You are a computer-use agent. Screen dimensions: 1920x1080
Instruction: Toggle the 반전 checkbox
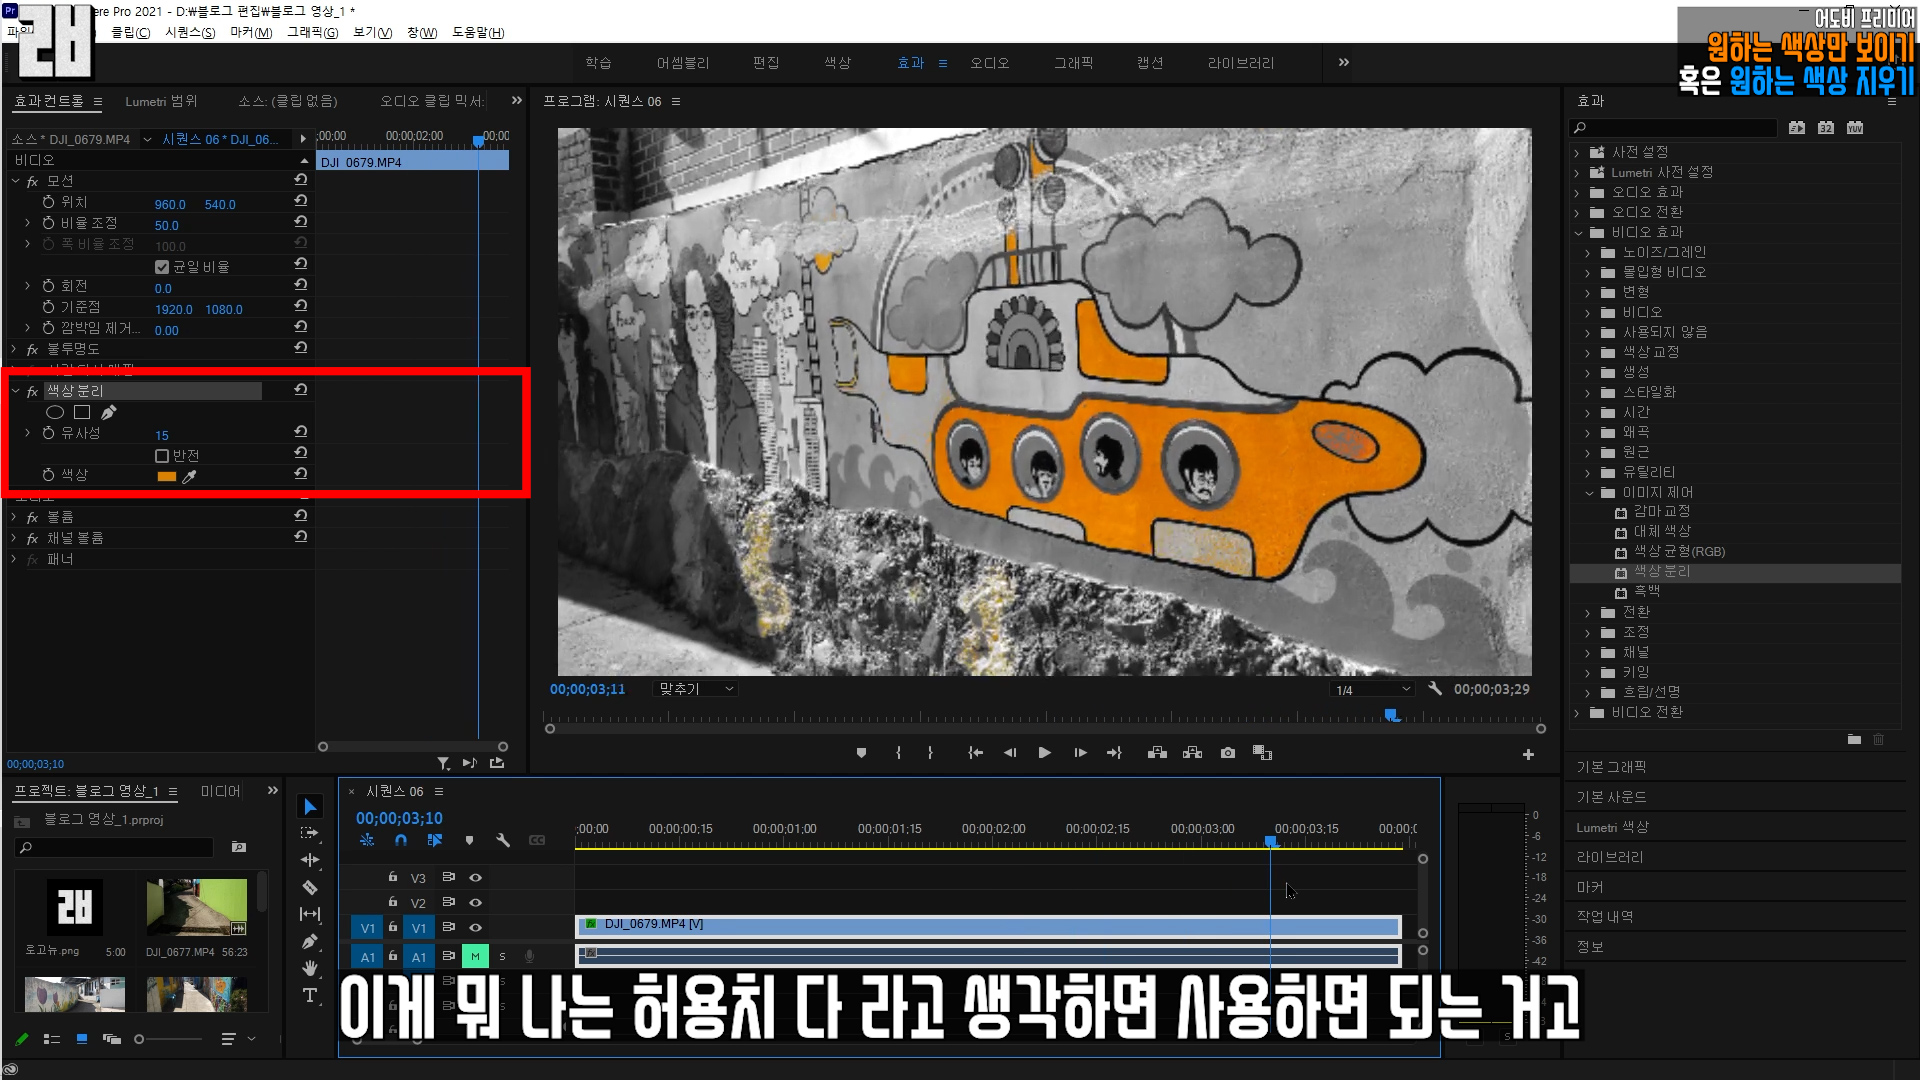tap(162, 456)
